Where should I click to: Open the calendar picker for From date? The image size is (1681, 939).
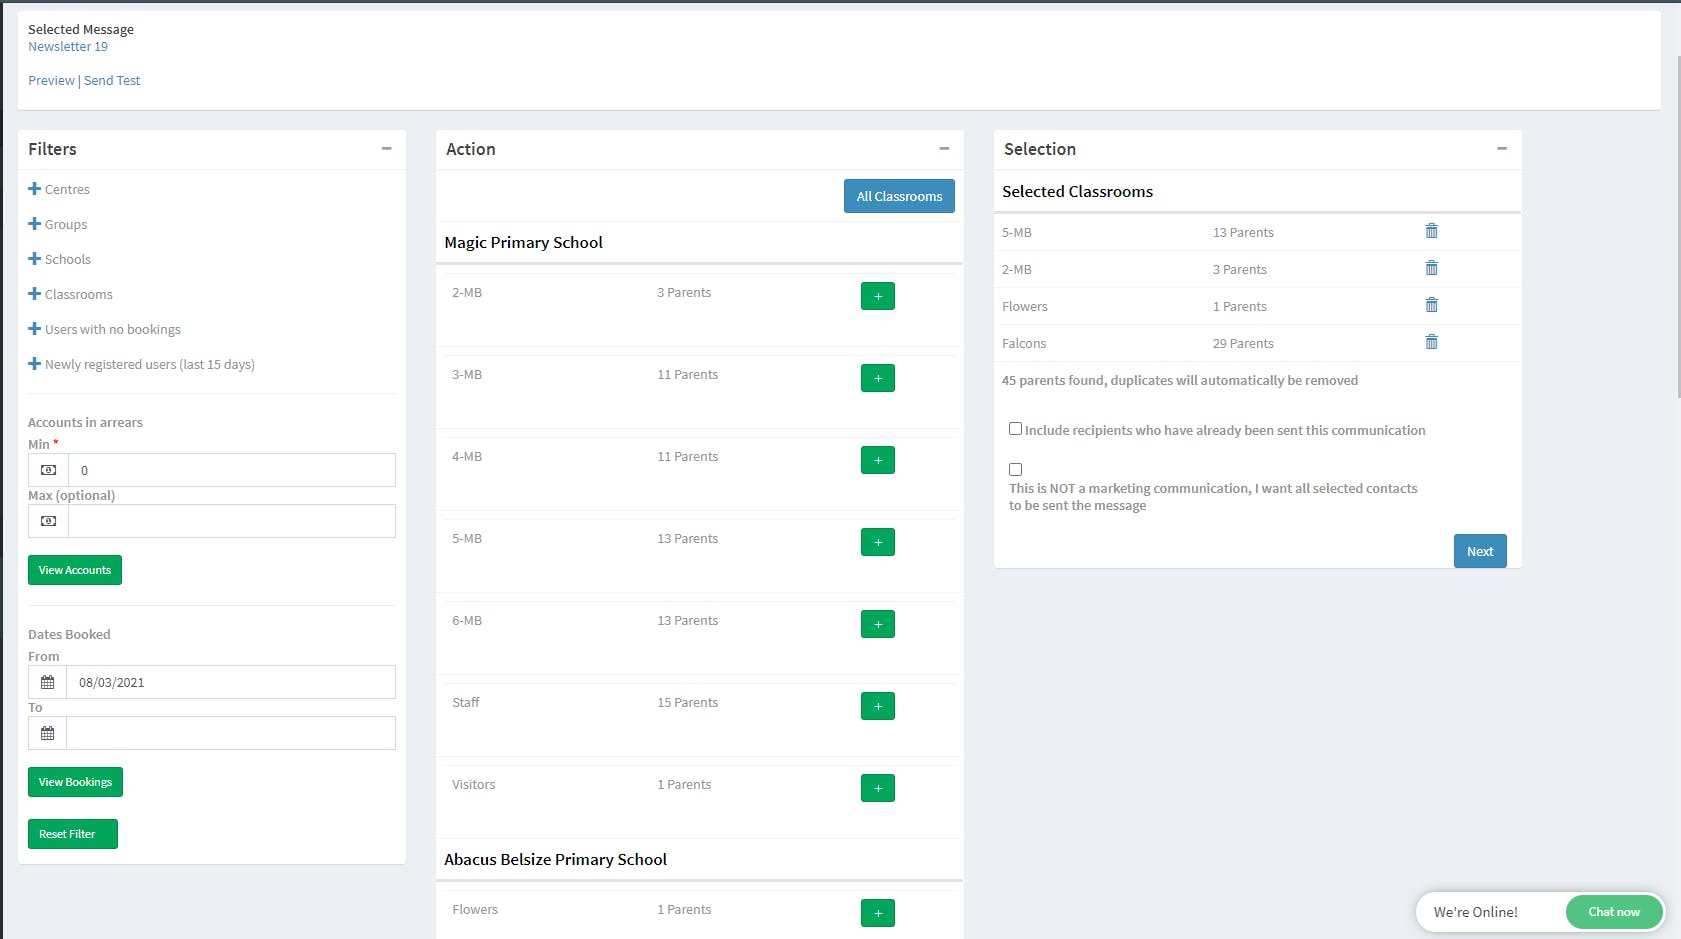click(46, 682)
